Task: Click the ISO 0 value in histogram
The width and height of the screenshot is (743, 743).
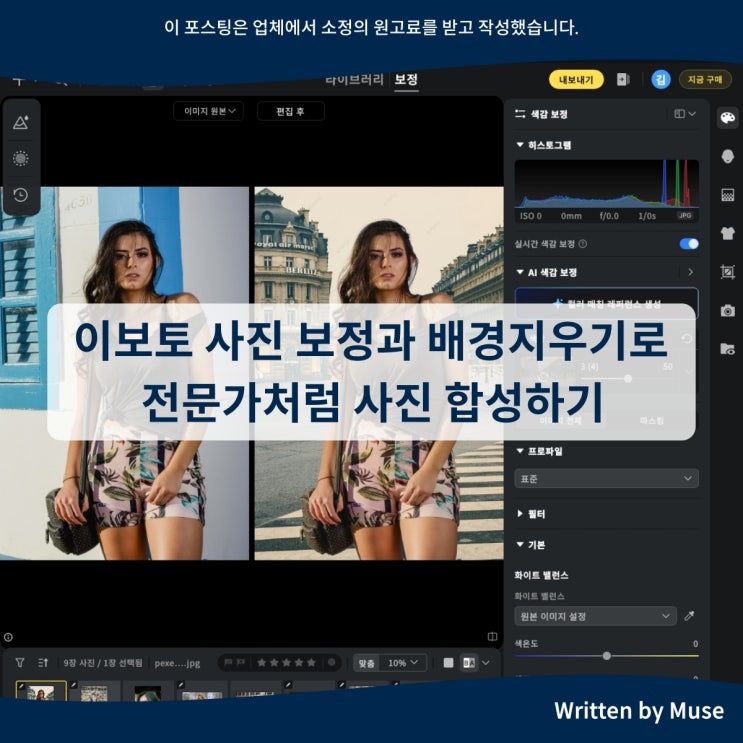Action: tap(531, 216)
